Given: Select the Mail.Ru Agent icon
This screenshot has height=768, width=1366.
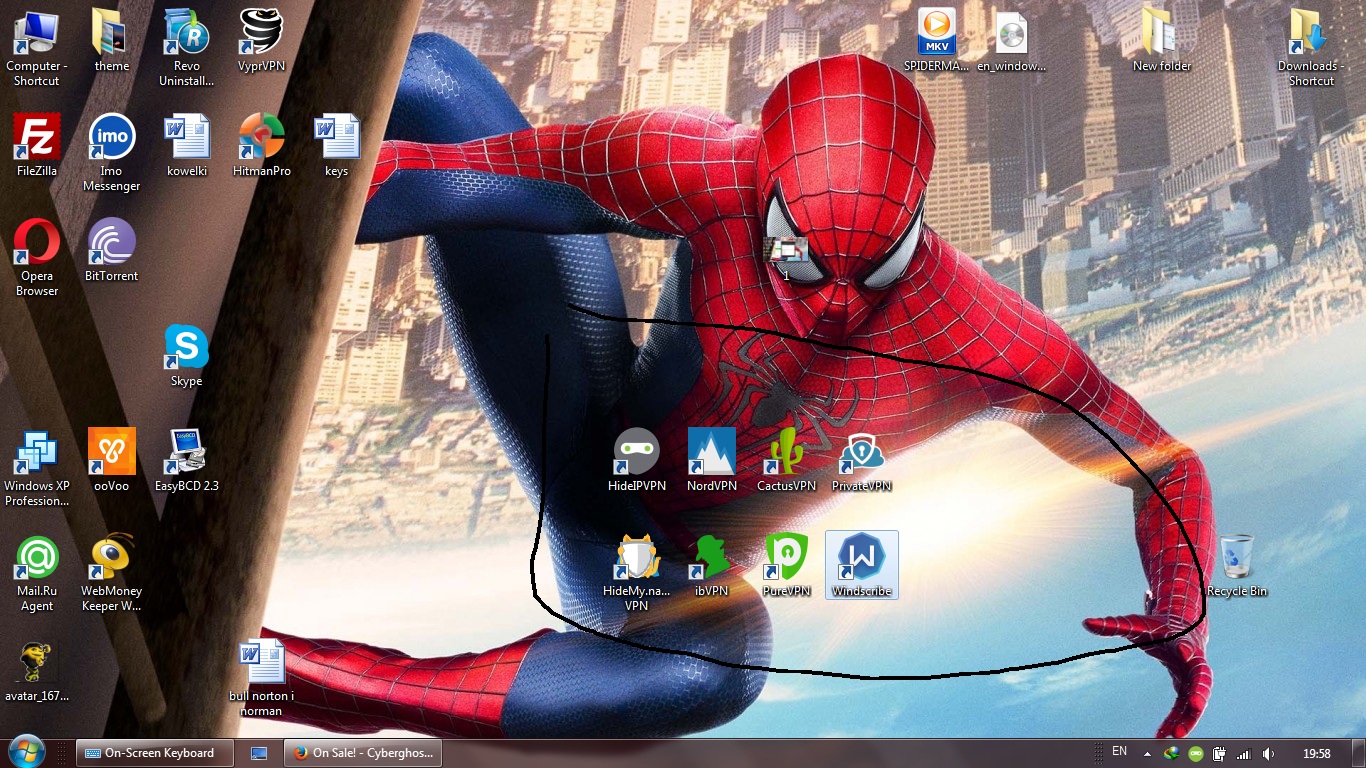Looking at the screenshot, I should click(x=37, y=572).
